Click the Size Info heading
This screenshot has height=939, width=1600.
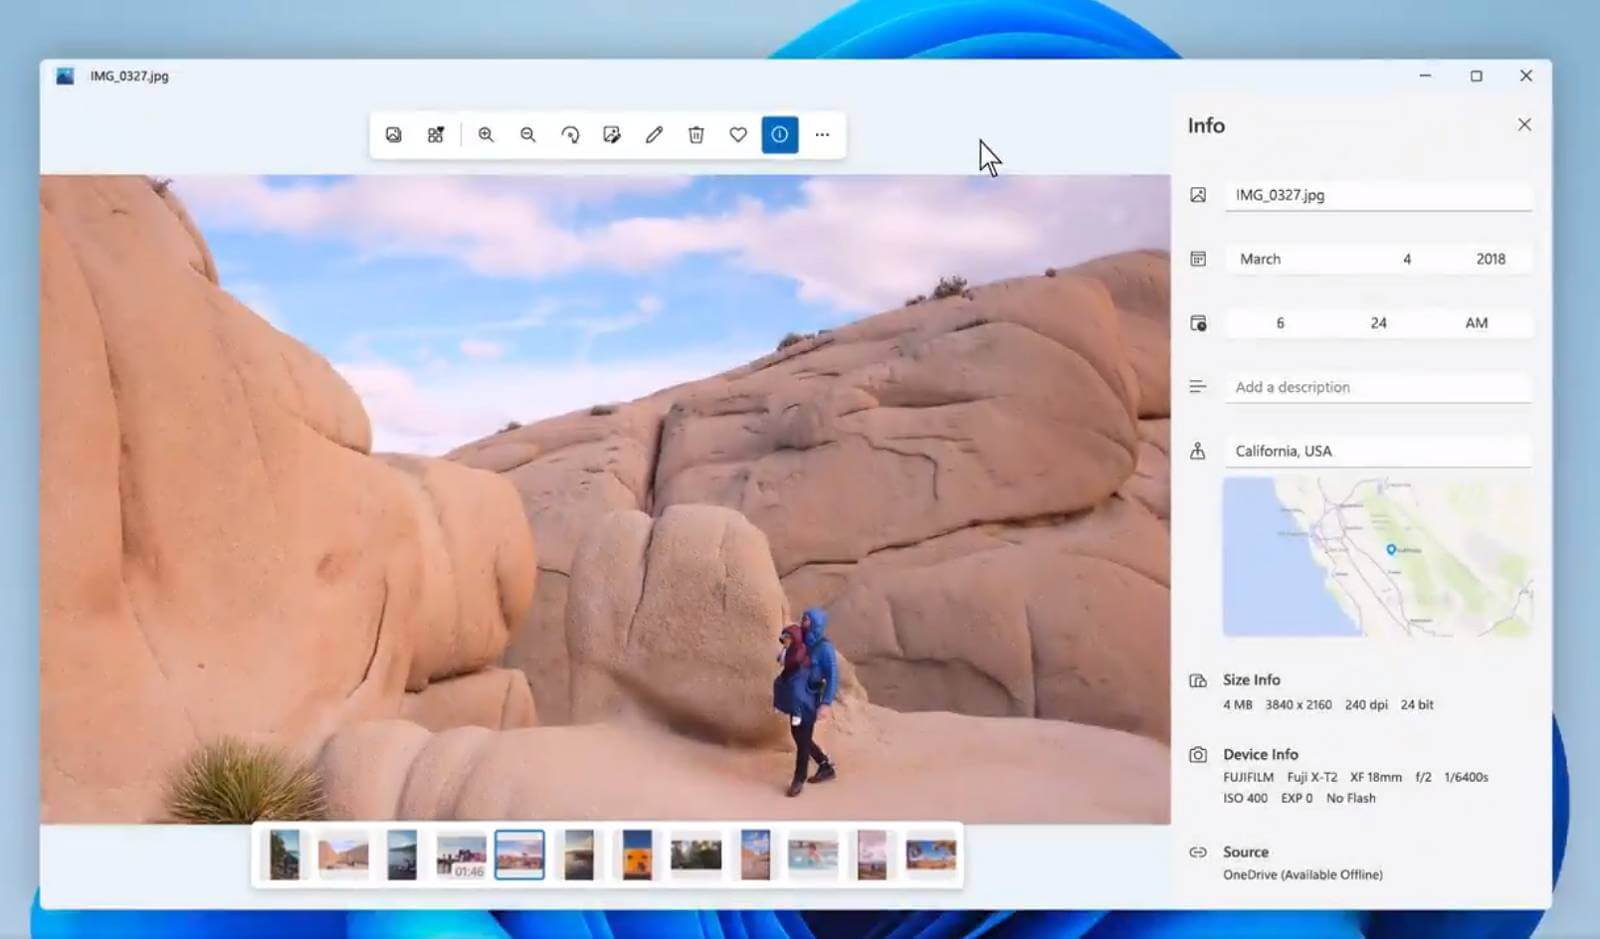[1252, 680]
